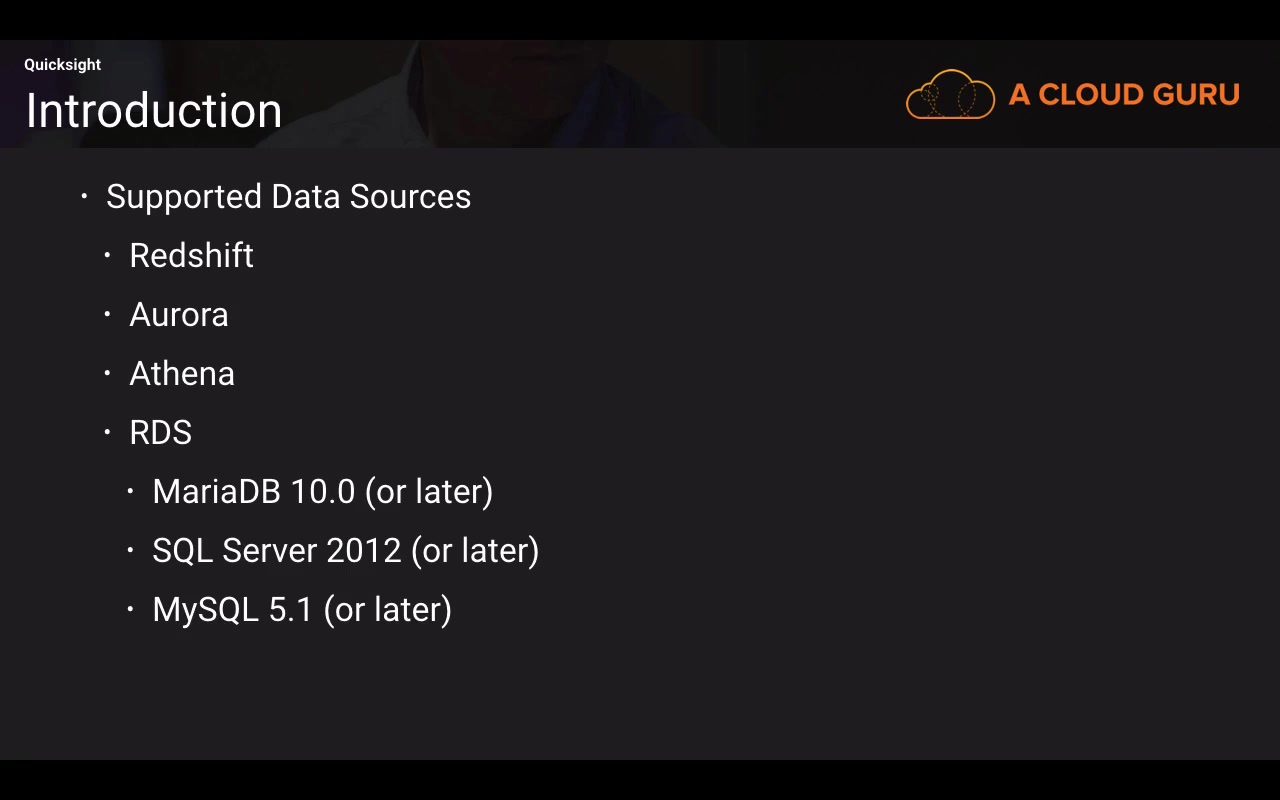This screenshot has width=1280, height=800.
Task: Click the A Cloud Guru cloud icon
Action: tap(950, 95)
